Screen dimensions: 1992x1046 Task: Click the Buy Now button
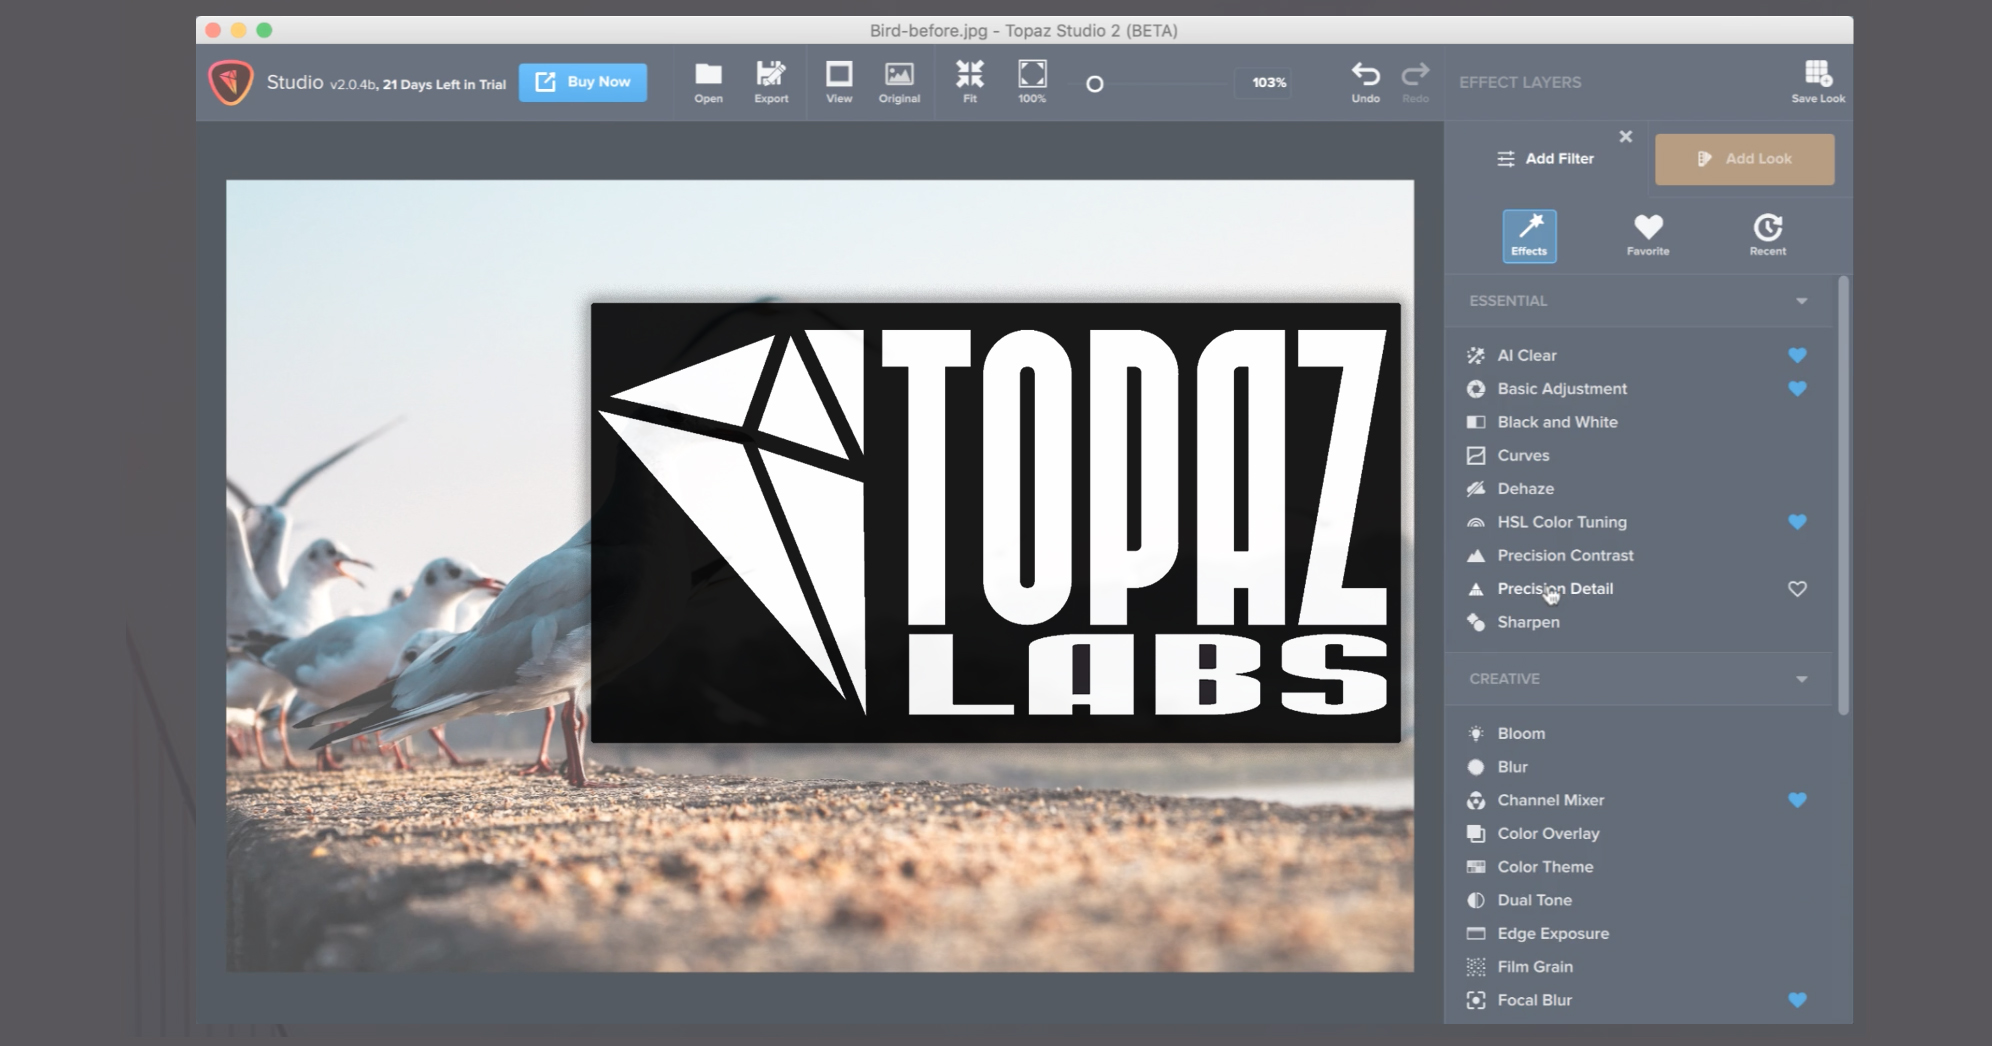coord(583,82)
